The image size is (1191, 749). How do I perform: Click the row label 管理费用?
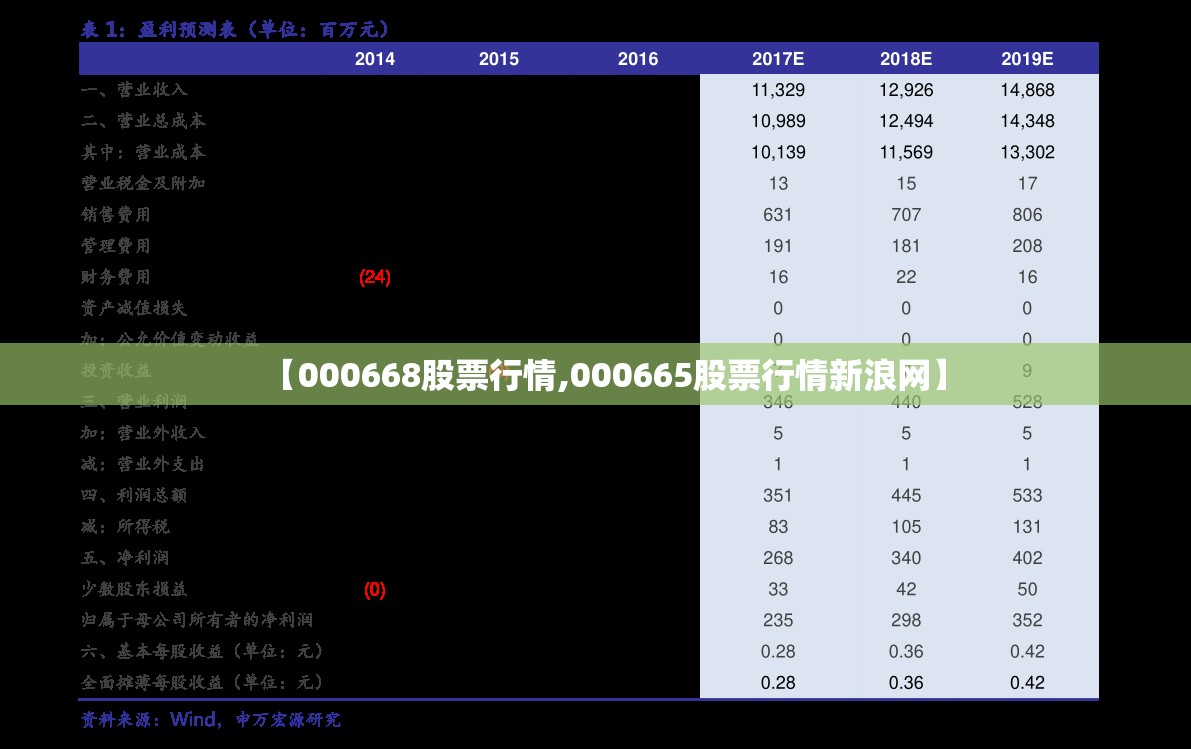click(115, 245)
